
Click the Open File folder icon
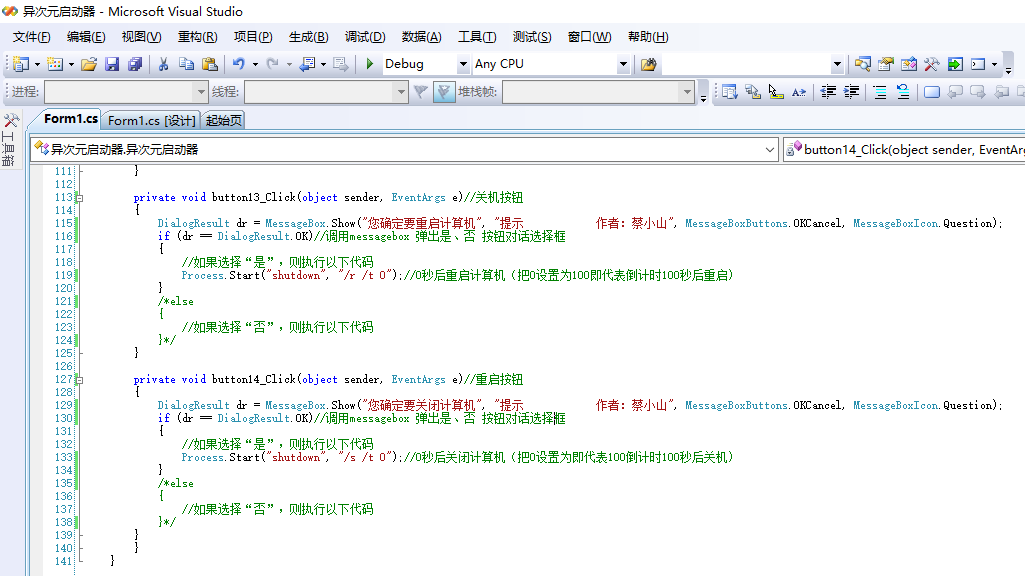pos(88,63)
